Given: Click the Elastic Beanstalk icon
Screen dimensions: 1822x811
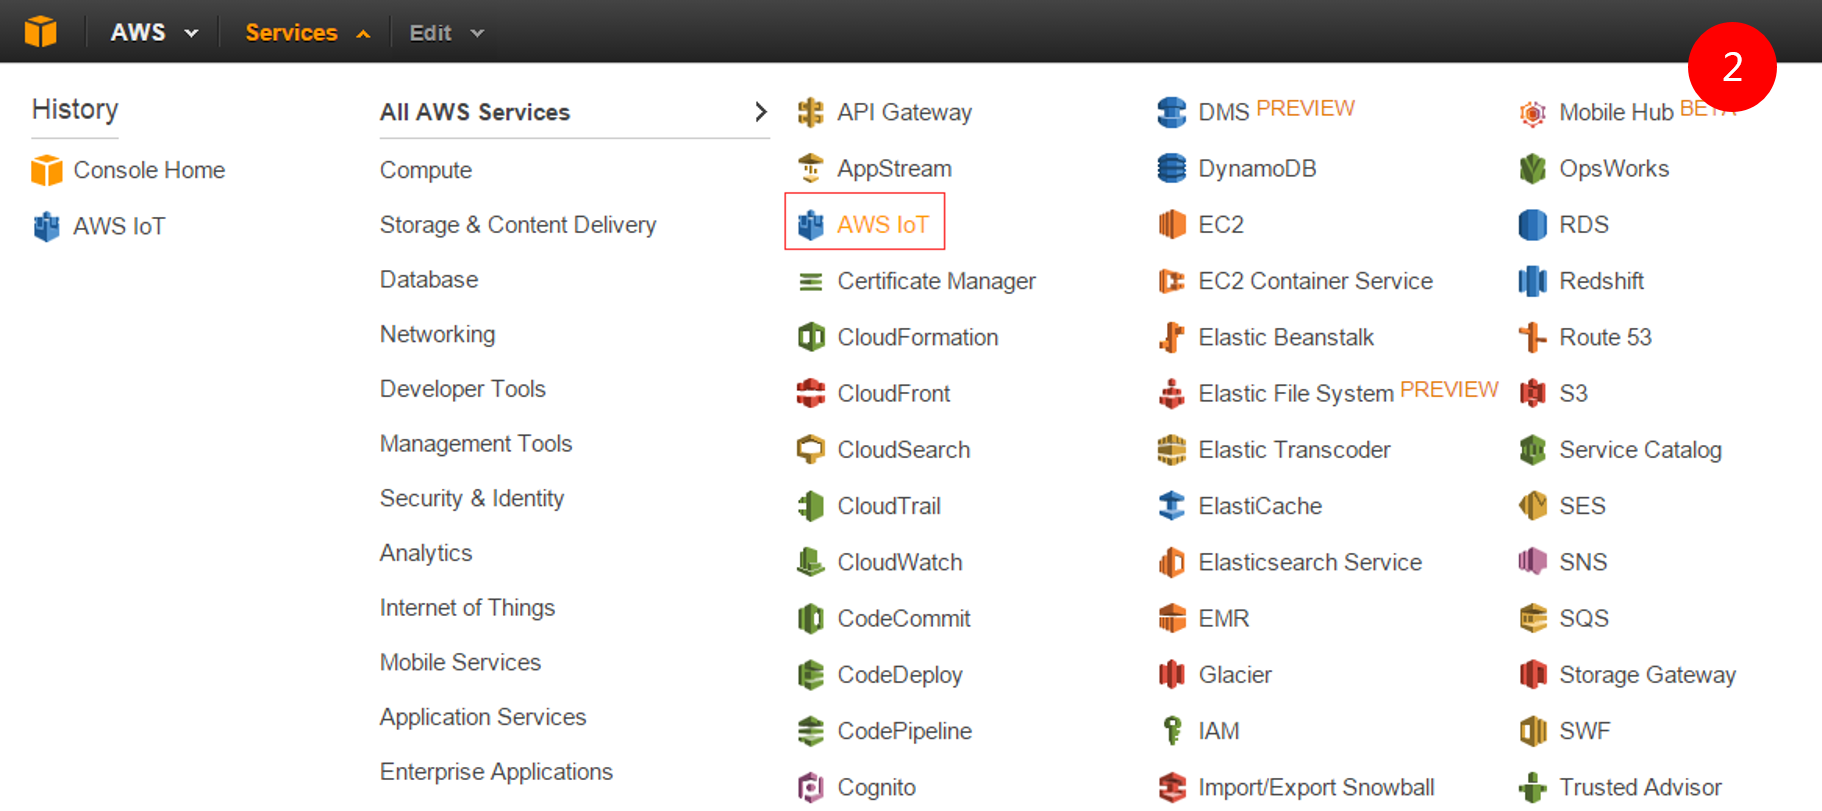Looking at the screenshot, I should click(1172, 337).
